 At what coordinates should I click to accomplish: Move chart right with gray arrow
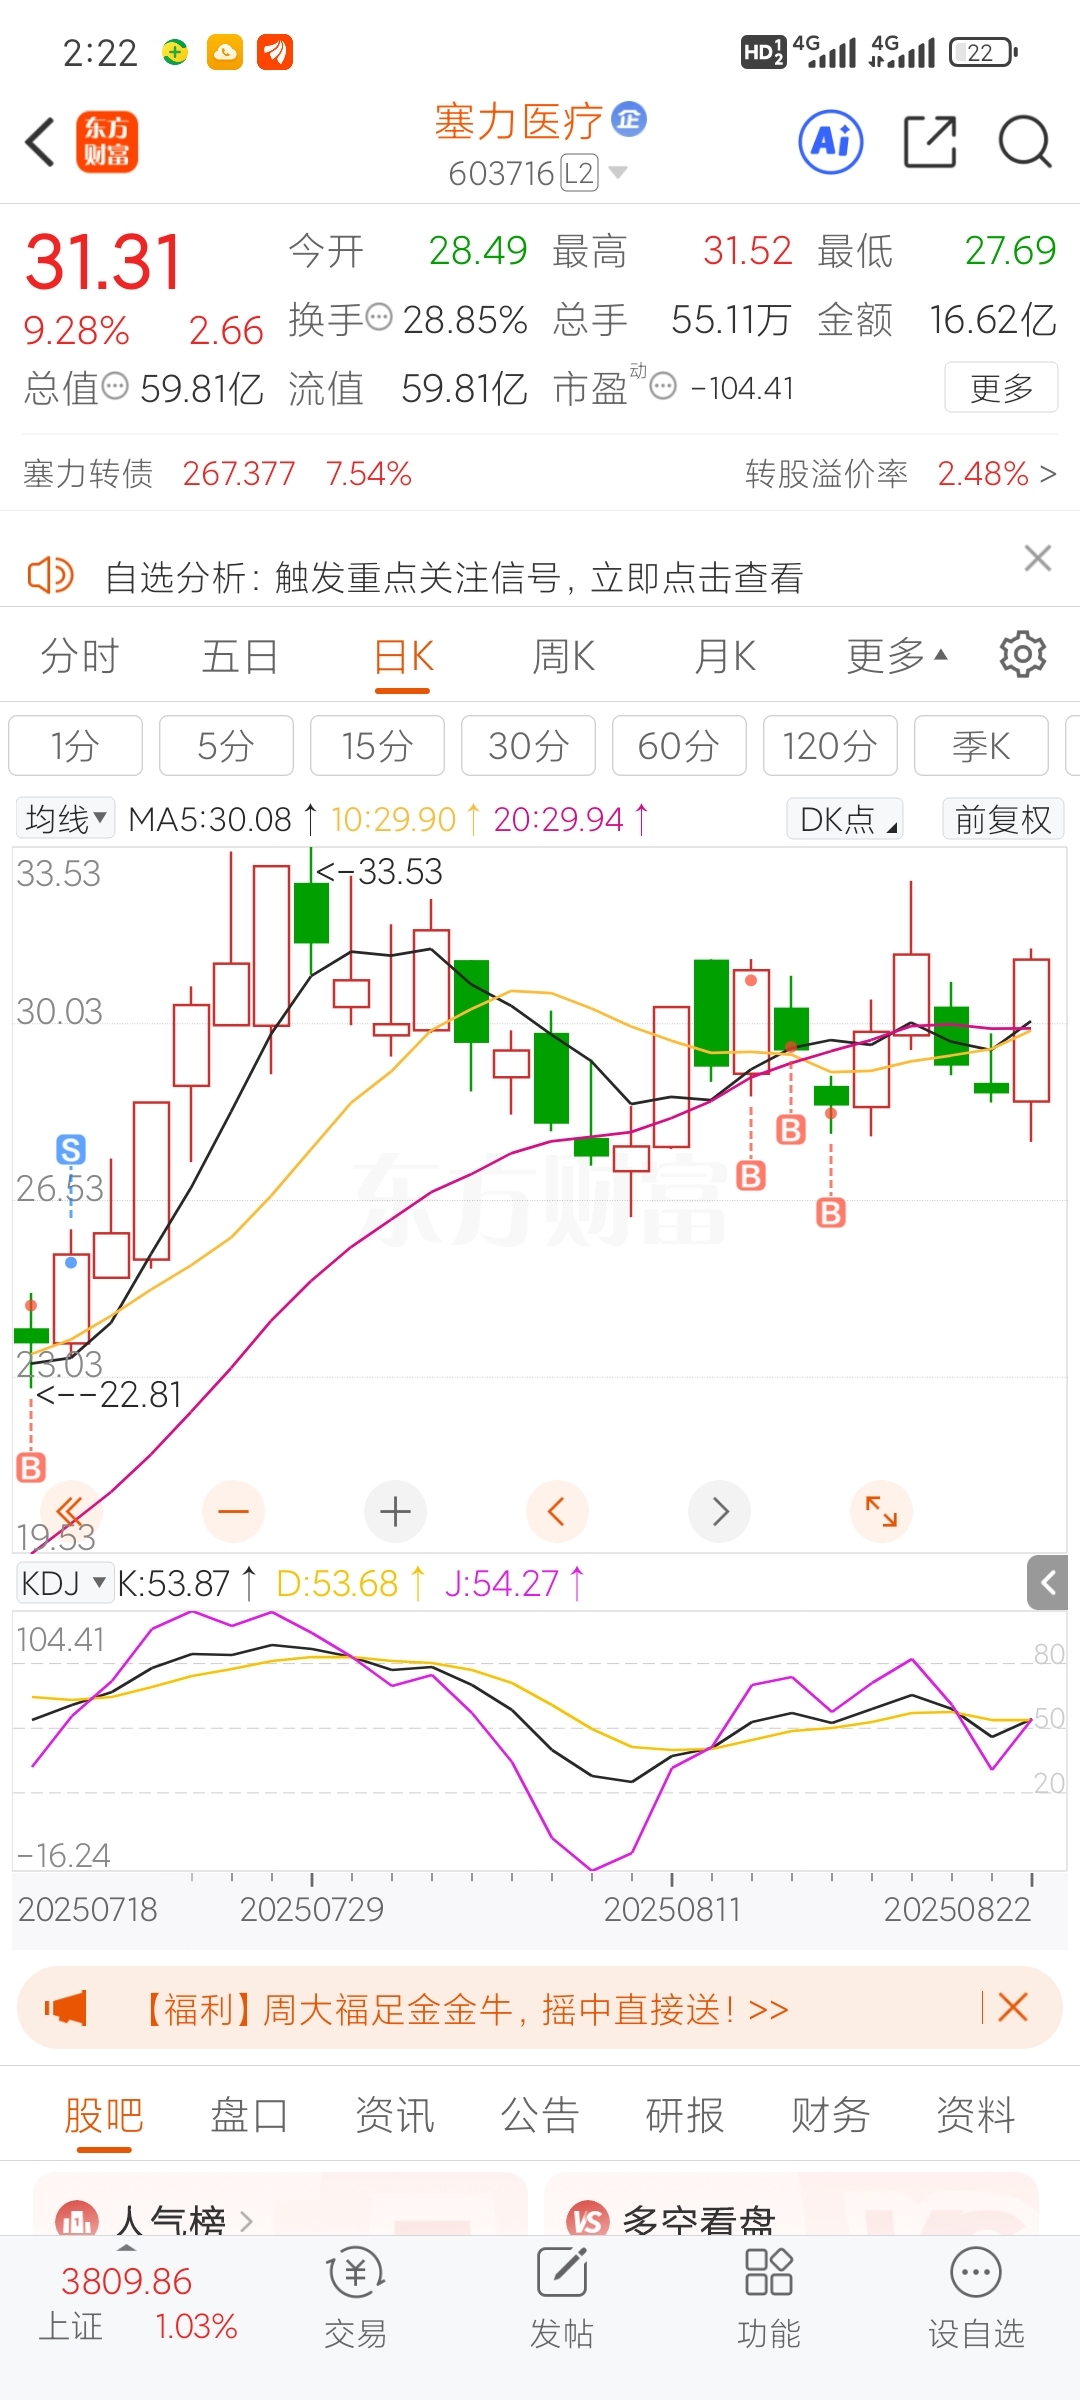point(719,1511)
